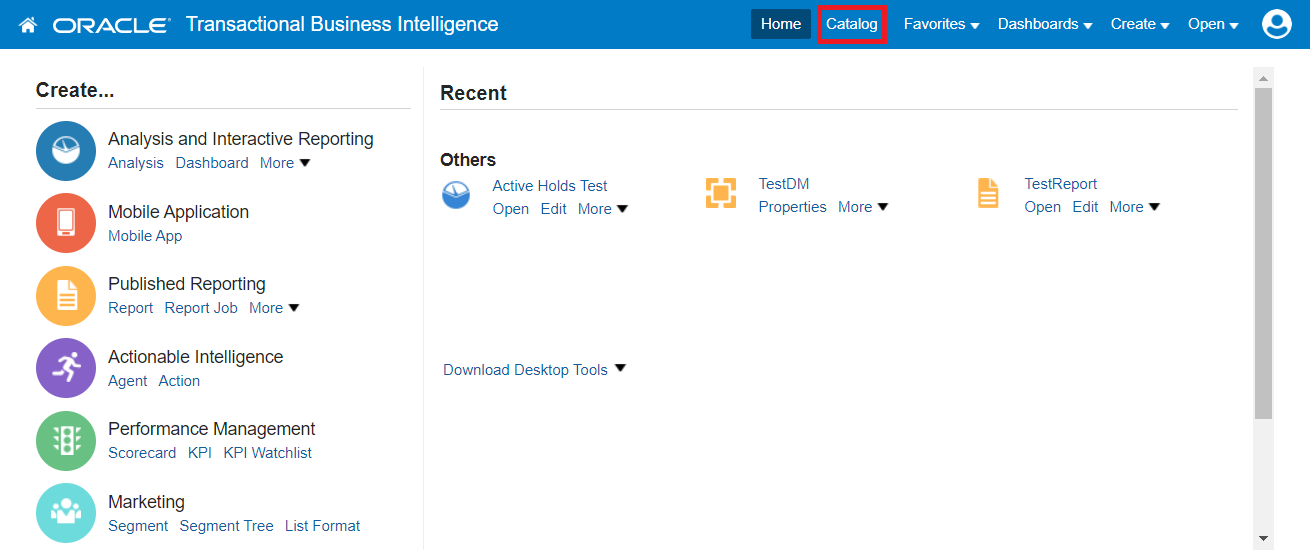The height and width of the screenshot is (555, 1310).
Task: Expand More under Analysis and Interactive Reporting
Action: 285,163
